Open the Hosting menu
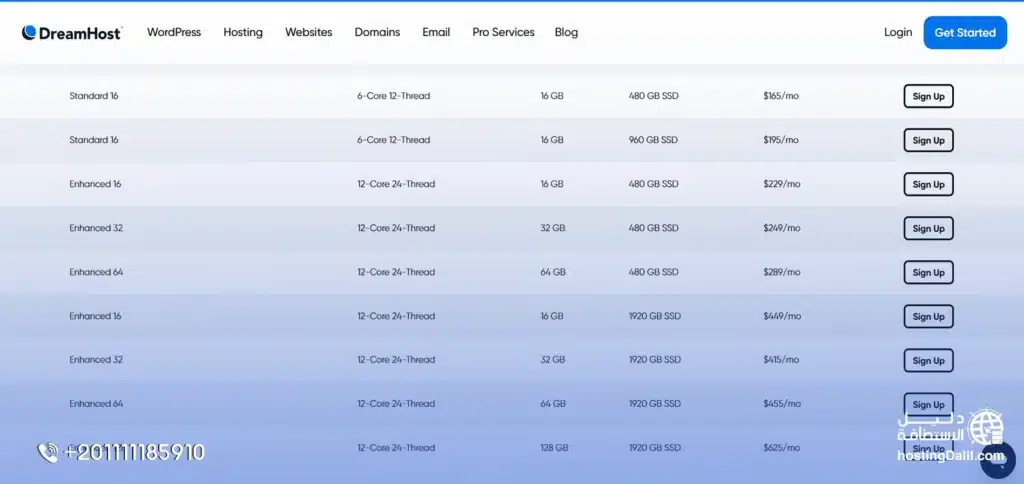This screenshot has height=484, width=1024. coord(243,32)
